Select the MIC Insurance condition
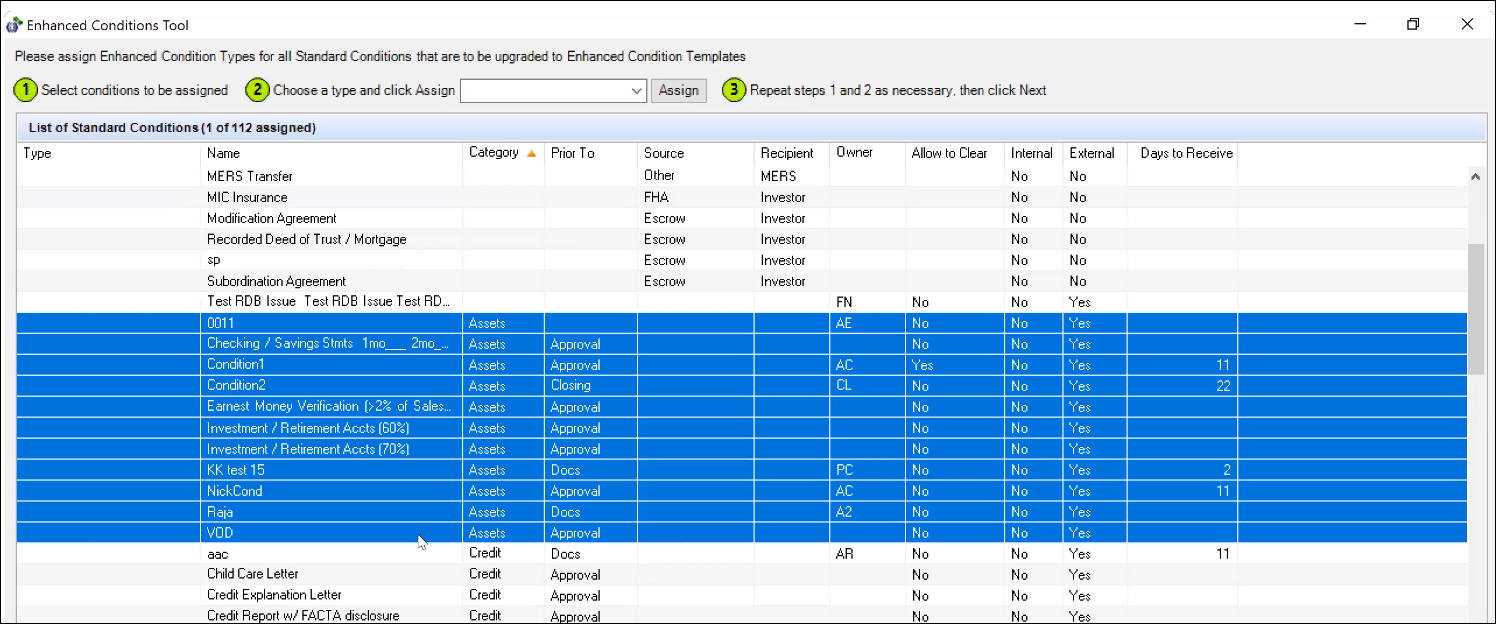 [743, 197]
